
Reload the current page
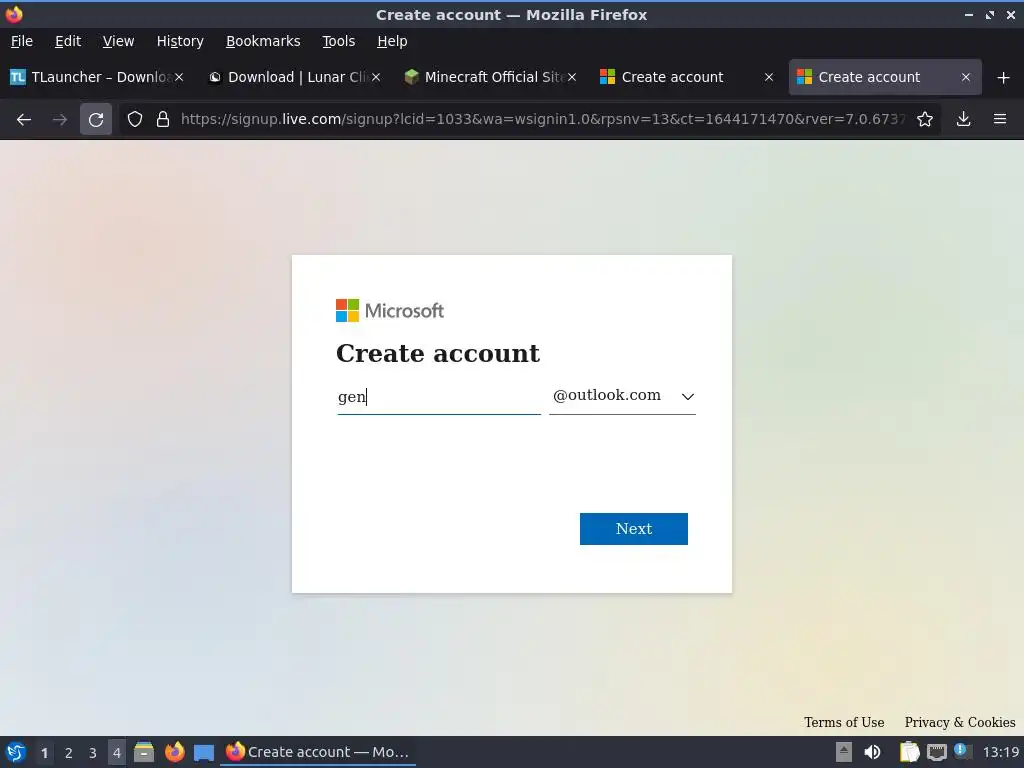[x=96, y=120]
